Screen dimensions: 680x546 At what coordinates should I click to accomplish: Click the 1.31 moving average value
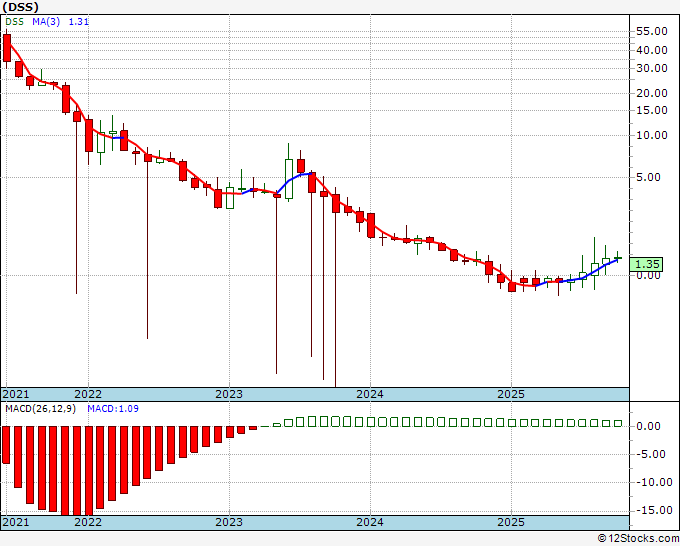[x=78, y=22]
